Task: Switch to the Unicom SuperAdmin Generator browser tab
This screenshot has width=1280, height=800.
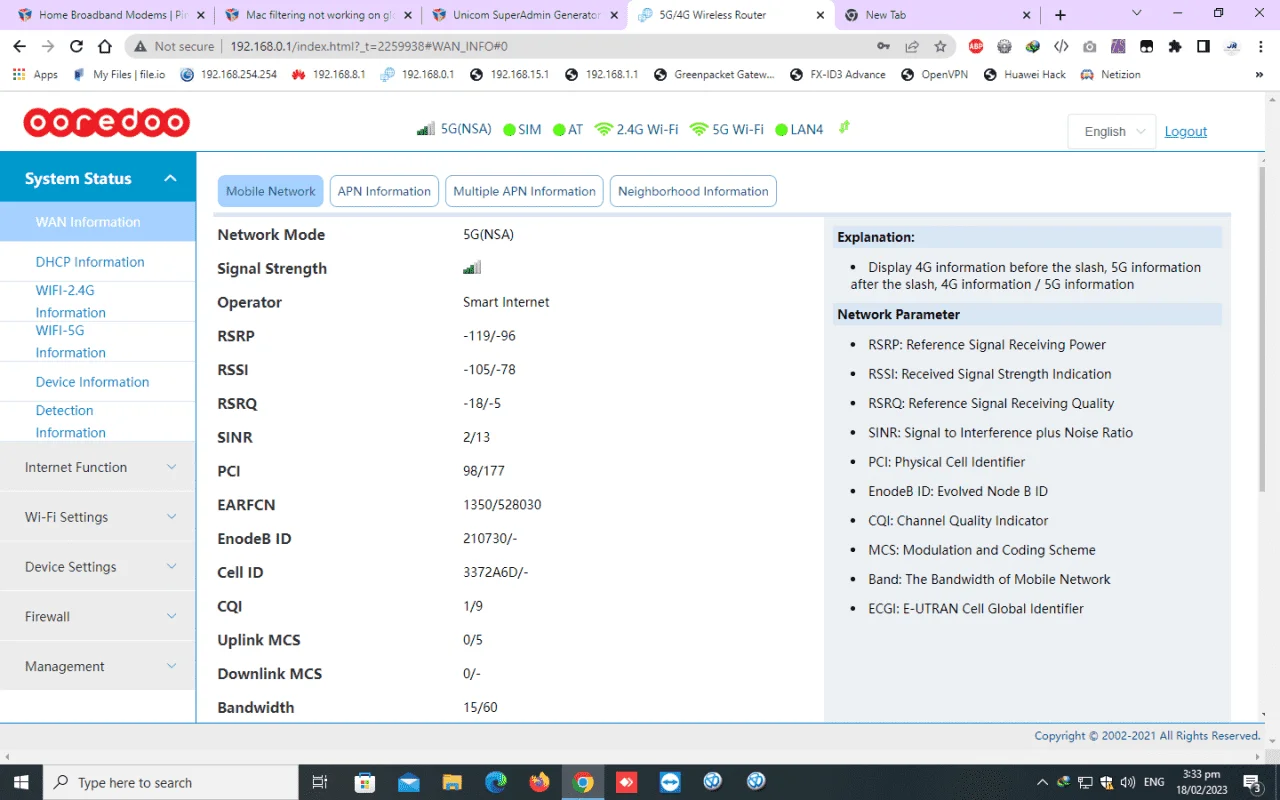Action: click(x=525, y=15)
